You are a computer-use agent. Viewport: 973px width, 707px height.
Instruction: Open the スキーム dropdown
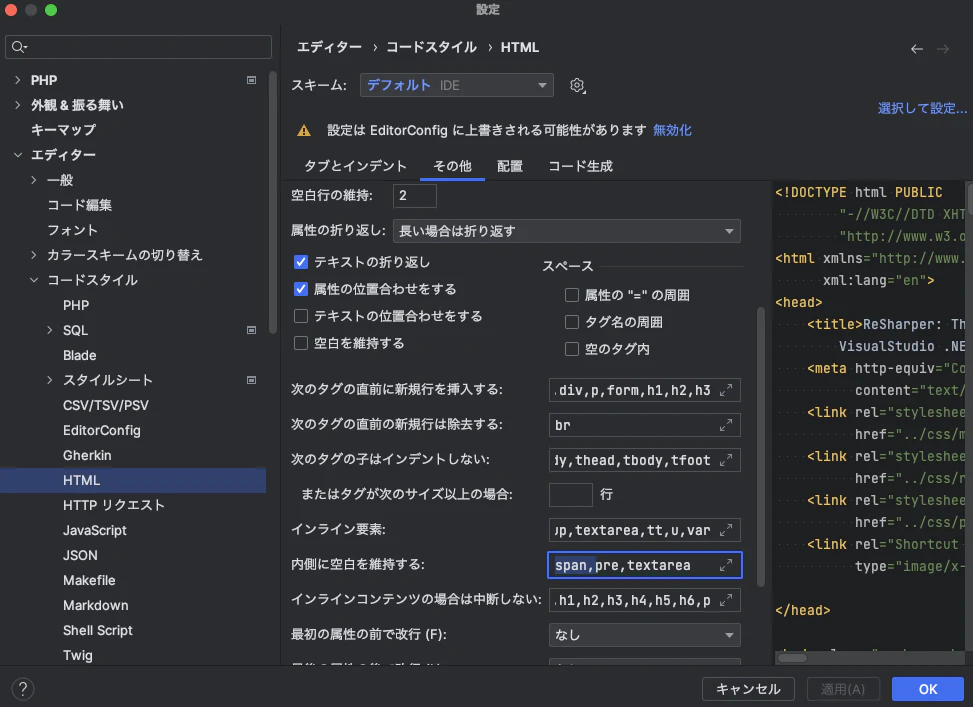(x=457, y=85)
